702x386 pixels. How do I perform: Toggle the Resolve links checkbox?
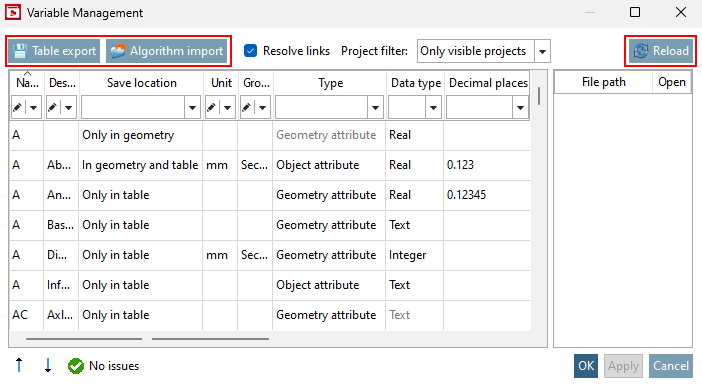click(x=250, y=51)
